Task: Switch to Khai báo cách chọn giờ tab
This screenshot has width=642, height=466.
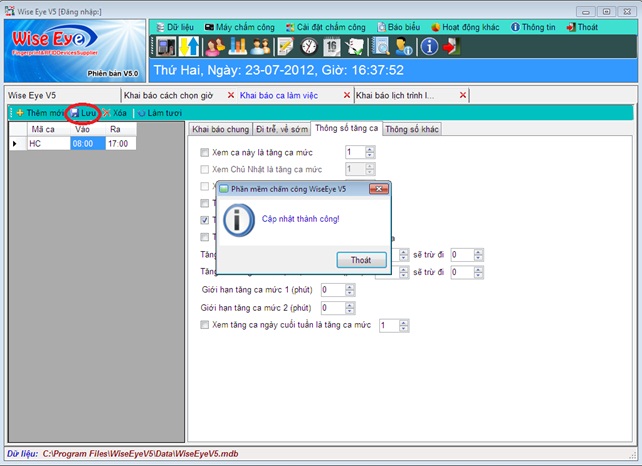Action: coord(168,95)
